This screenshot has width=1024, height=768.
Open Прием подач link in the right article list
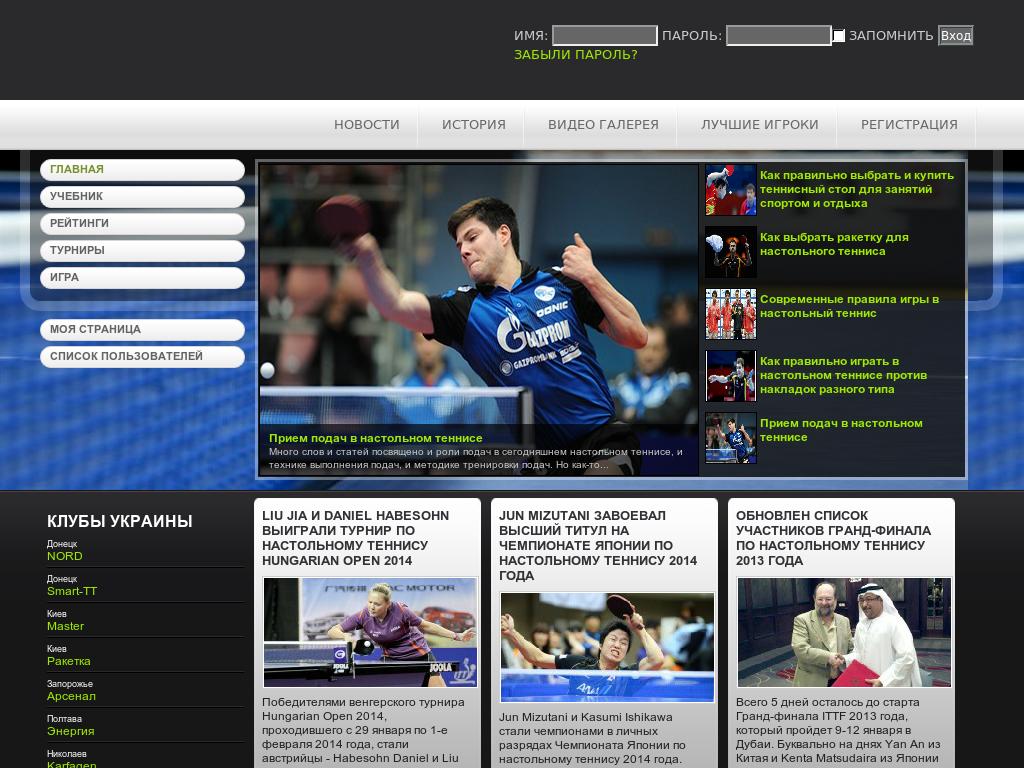[x=841, y=430]
